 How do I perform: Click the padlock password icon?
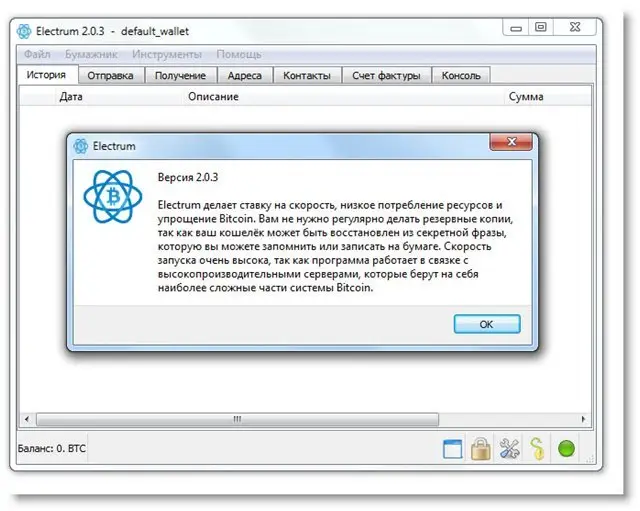pyautogui.click(x=480, y=449)
